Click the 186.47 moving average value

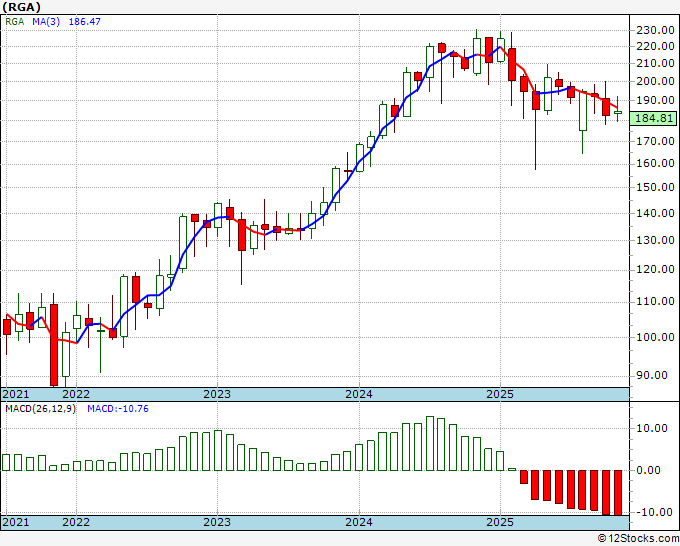(x=85, y=21)
